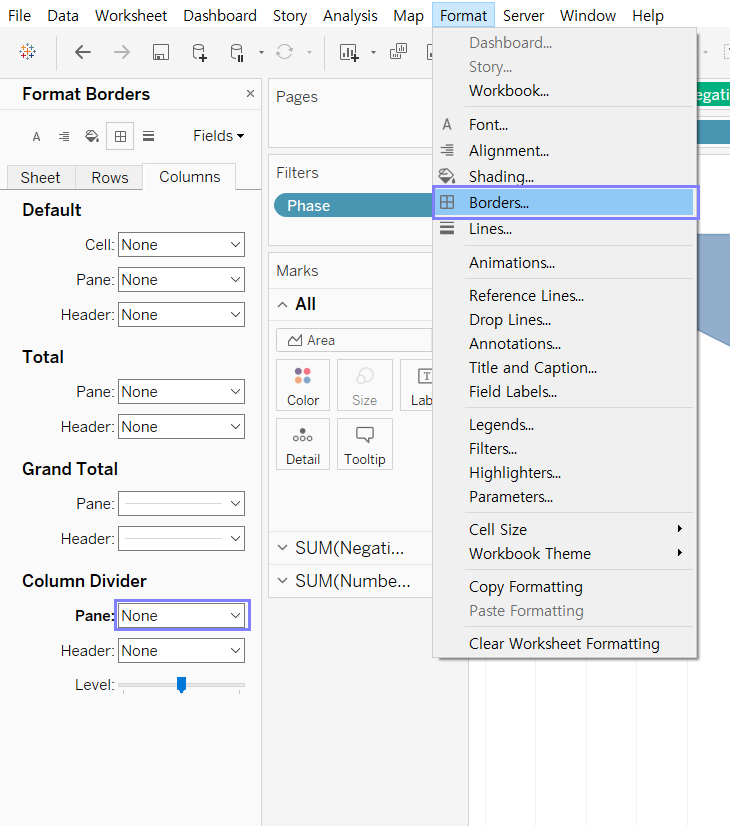730x826 pixels.
Task: Open Column Divider Pane dropdown
Action: click(181, 615)
